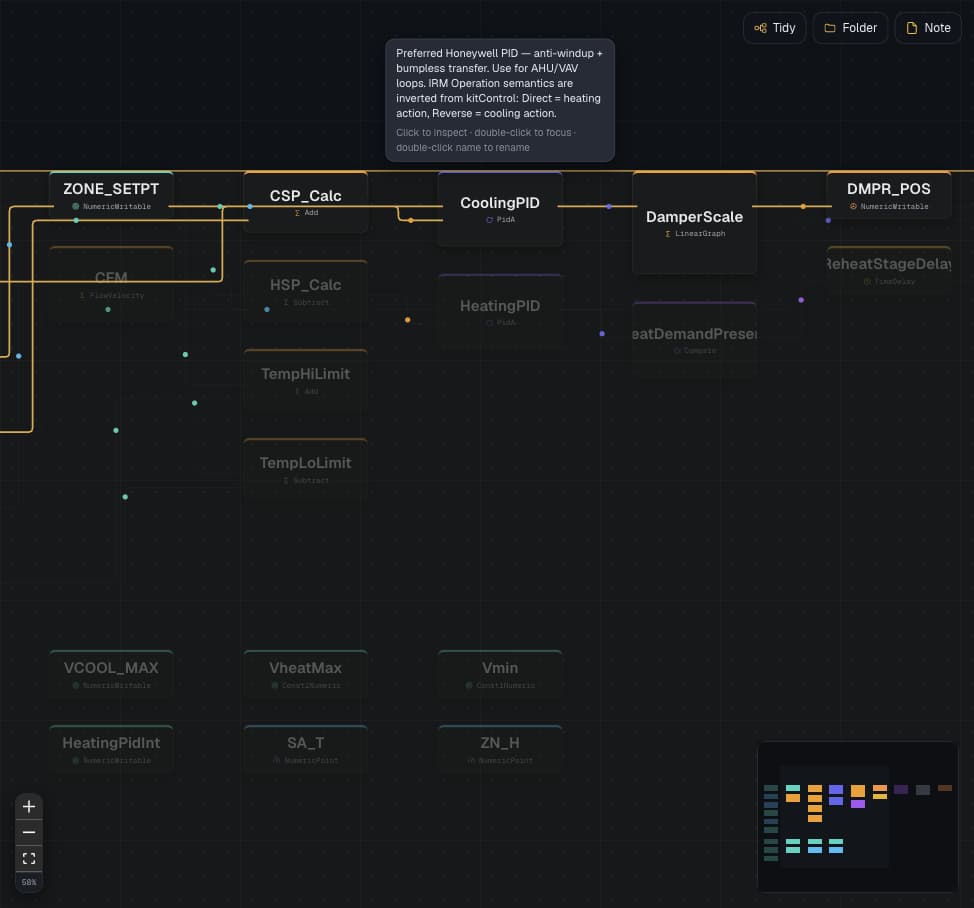Create a new Folder from toolbar
Image resolution: width=974 pixels, height=908 pixels.
pos(850,28)
